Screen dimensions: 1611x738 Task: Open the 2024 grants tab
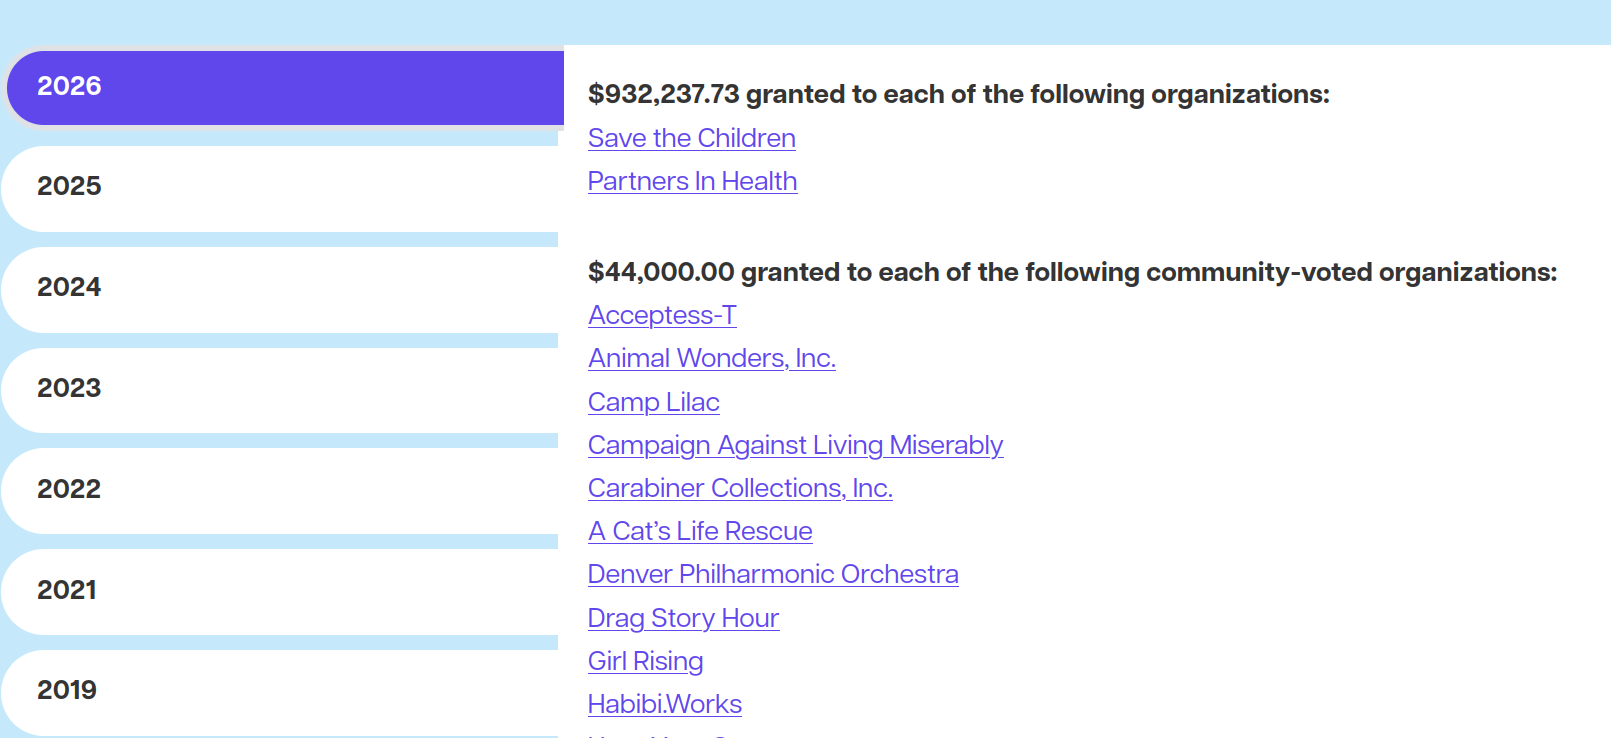point(281,289)
